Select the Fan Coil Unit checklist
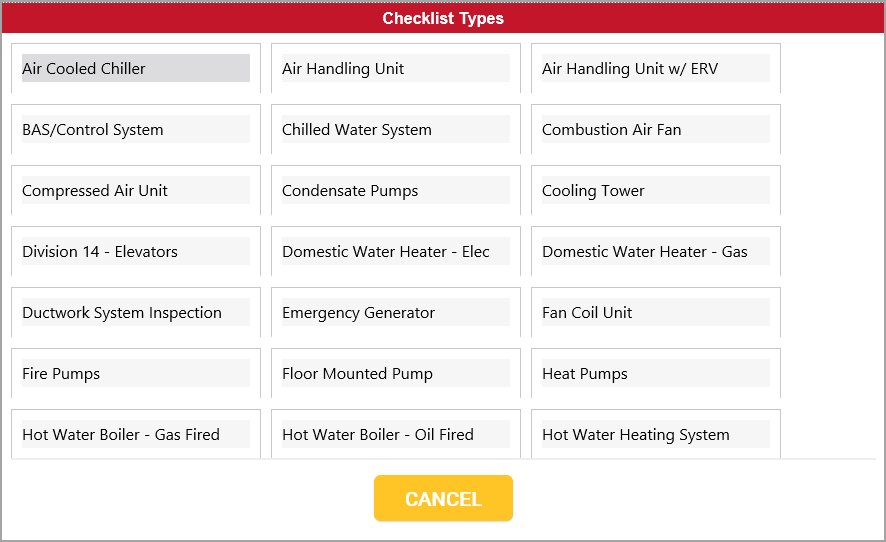 655,313
